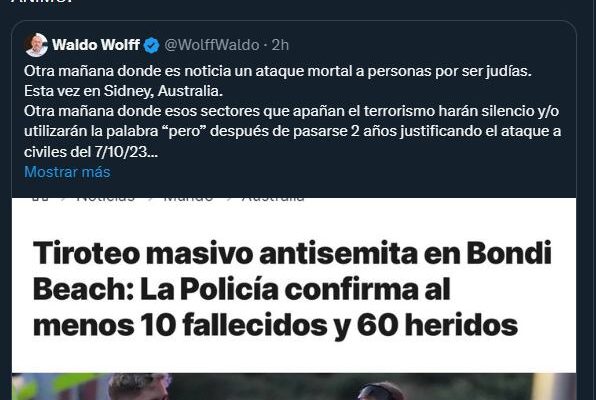Click the Australia breadcrumb item
The width and height of the screenshot is (596, 400).
coord(273,198)
